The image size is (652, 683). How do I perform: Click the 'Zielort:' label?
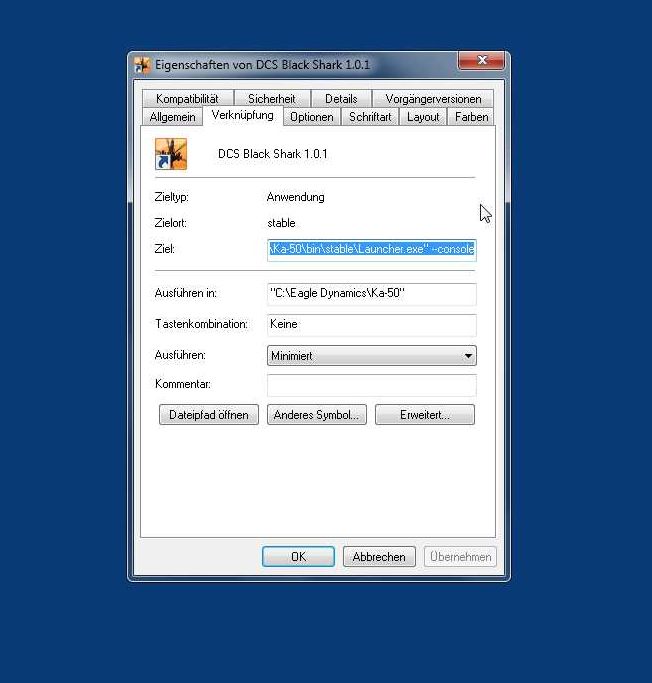click(x=170, y=223)
